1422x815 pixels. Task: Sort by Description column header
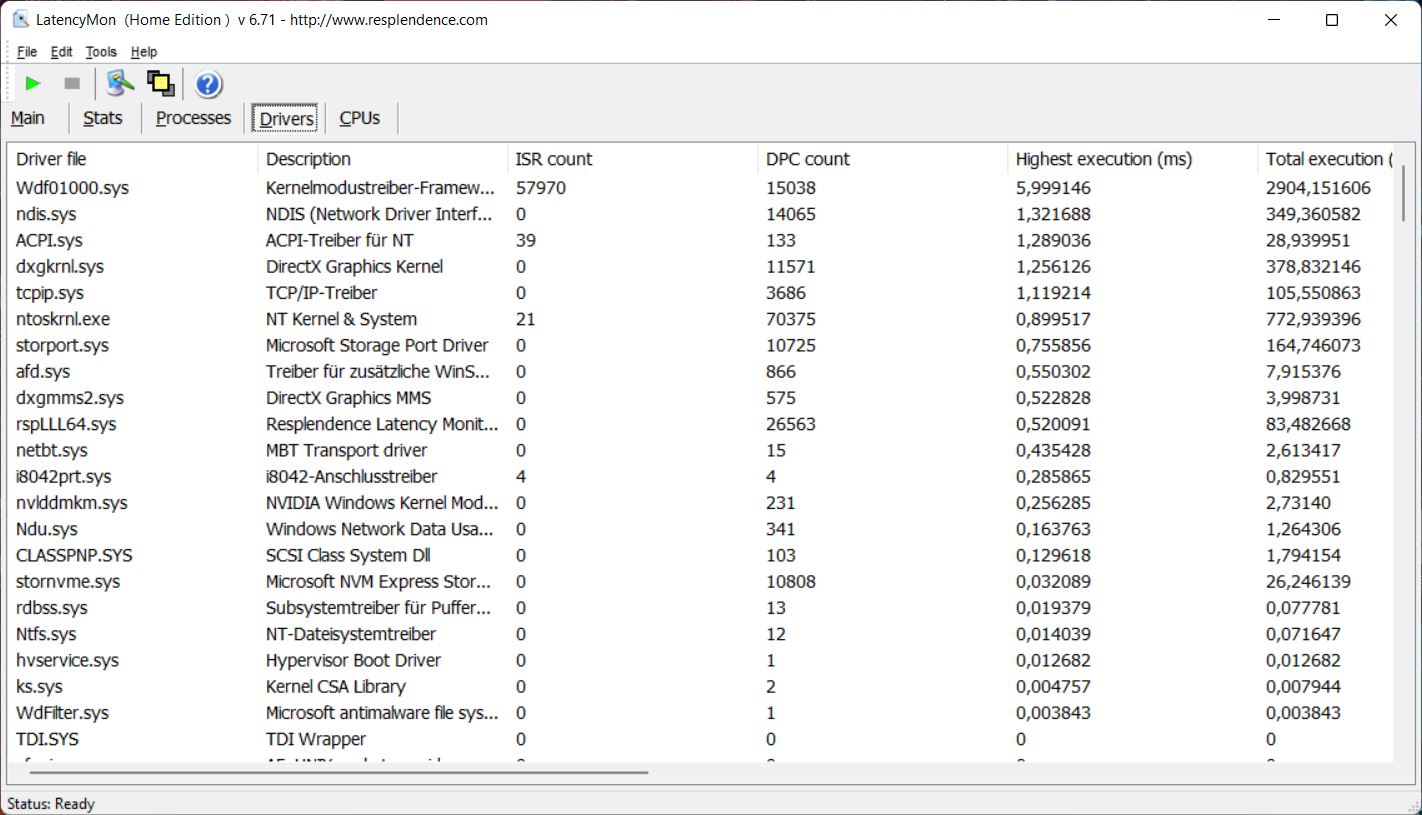coord(383,159)
